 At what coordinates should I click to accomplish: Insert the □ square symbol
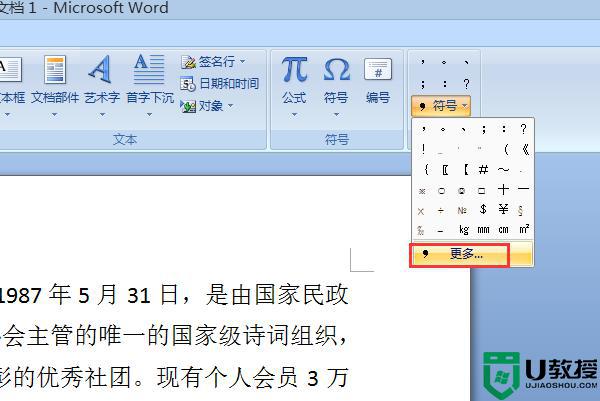coord(482,190)
